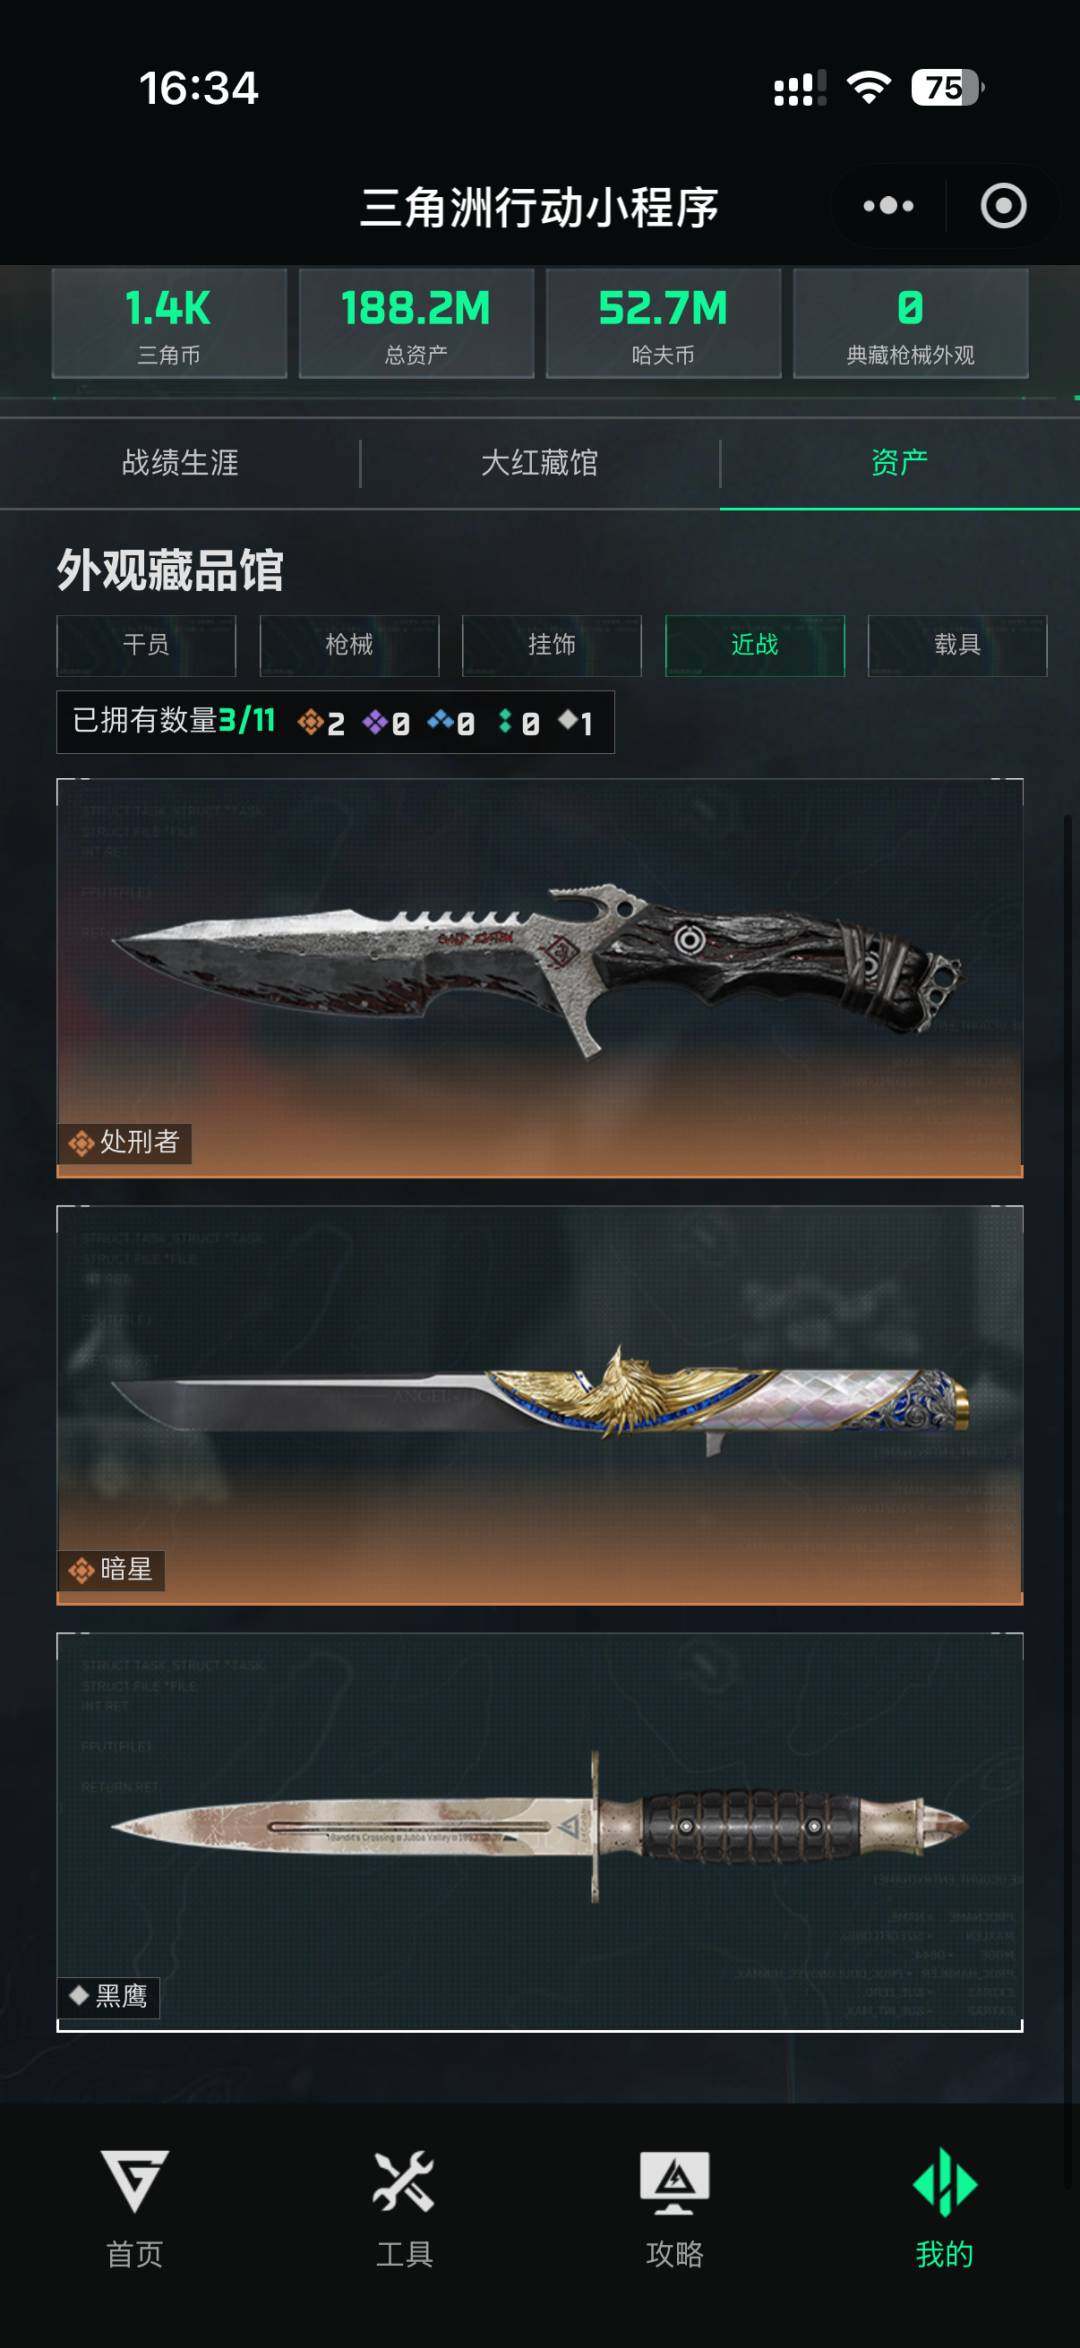This screenshot has height=2348, width=1080.
Task: Open the 黑鹰 knife skin card
Action: (540, 1832)
